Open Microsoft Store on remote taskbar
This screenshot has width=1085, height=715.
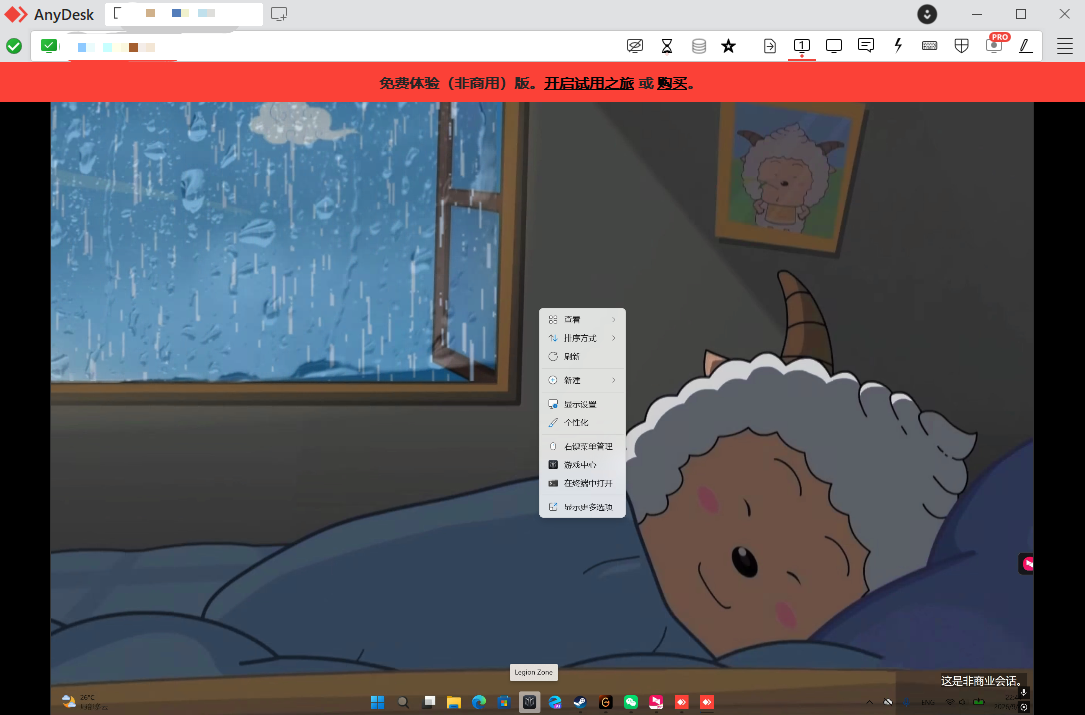click(x=504, y=702)
